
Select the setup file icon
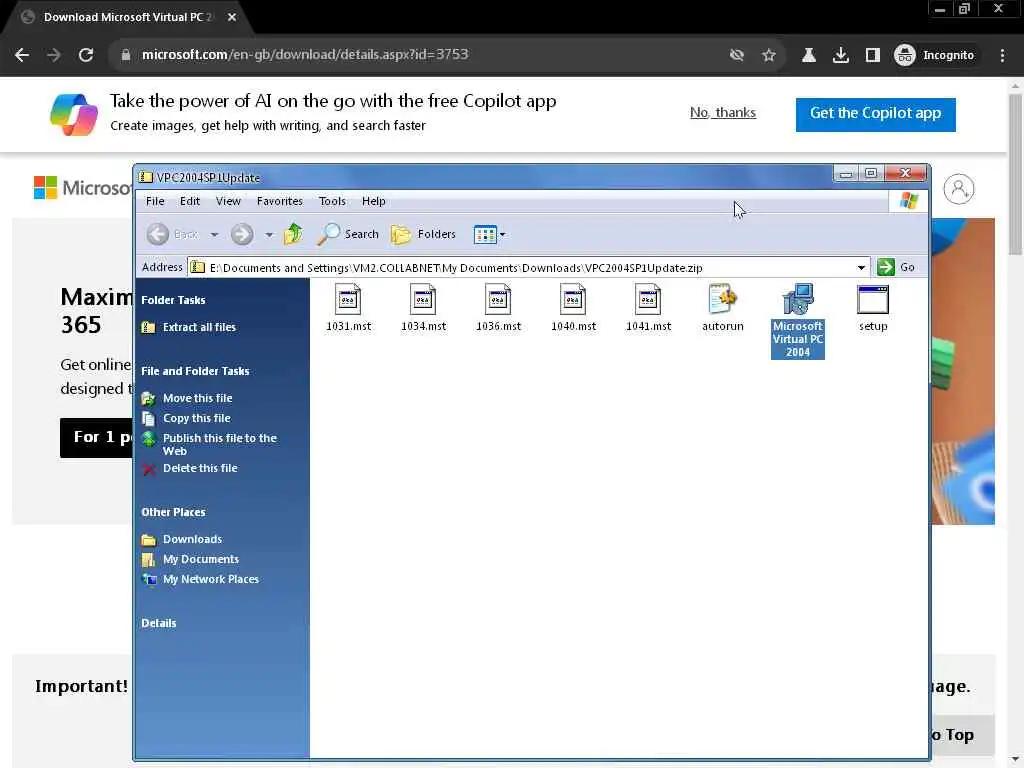[x=872, y=300]
